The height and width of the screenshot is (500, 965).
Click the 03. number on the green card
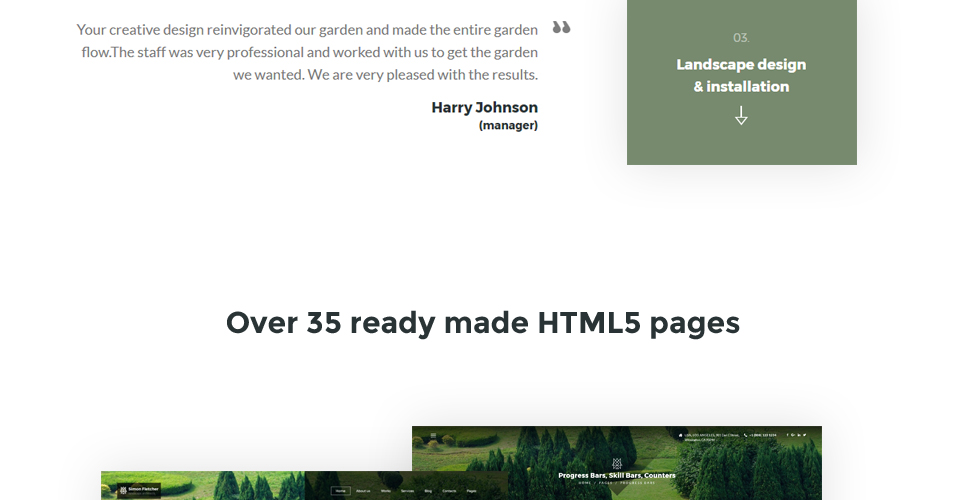coord(741,38)
